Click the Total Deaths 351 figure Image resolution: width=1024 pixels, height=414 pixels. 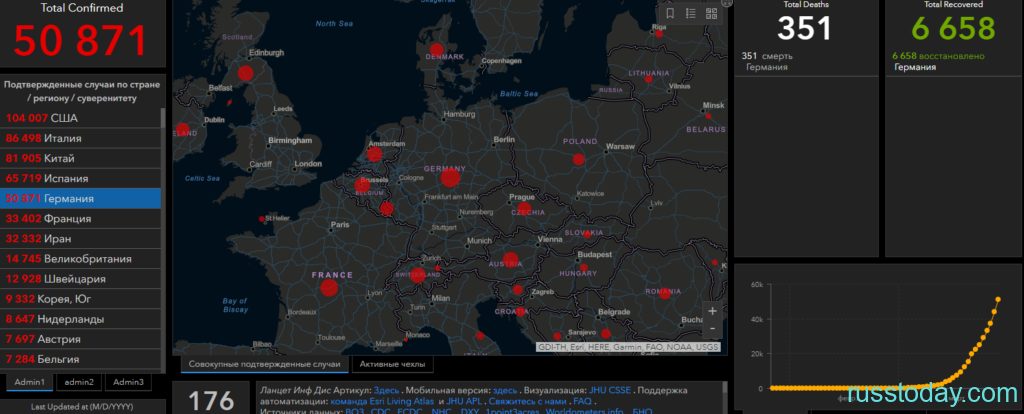coord(805,29)
